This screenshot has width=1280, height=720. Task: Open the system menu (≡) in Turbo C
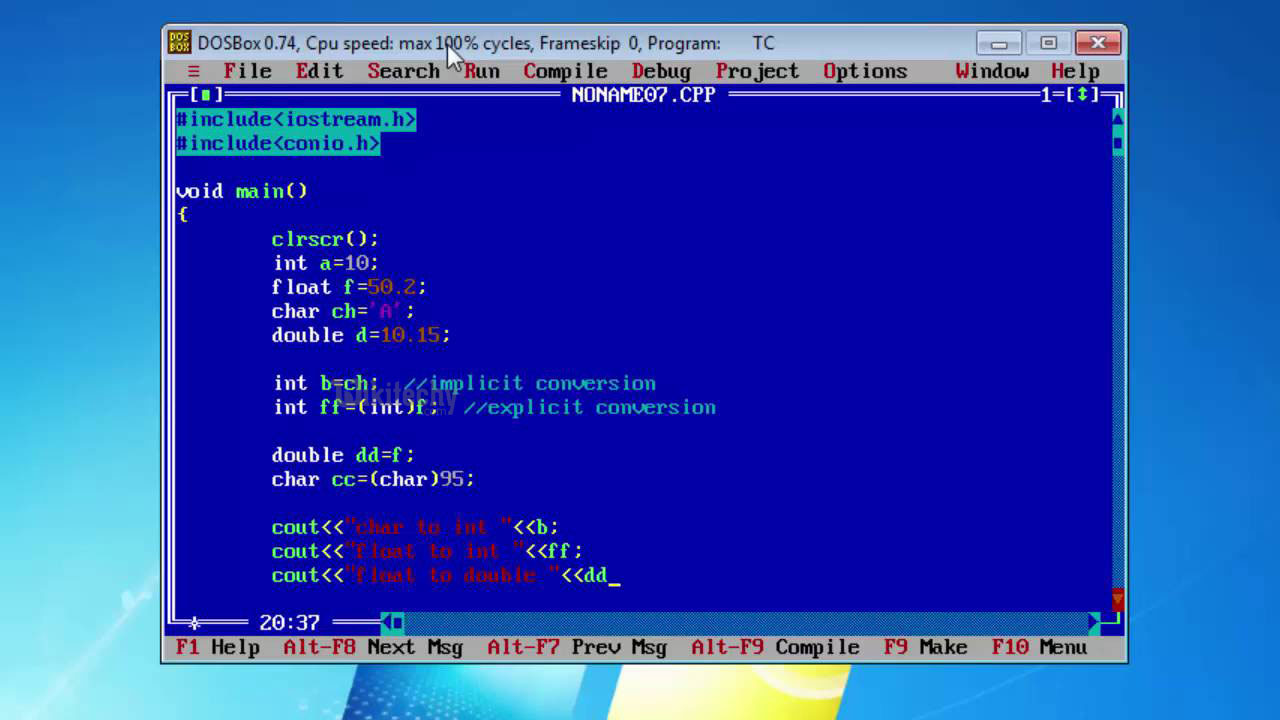[x=194, y=71]
